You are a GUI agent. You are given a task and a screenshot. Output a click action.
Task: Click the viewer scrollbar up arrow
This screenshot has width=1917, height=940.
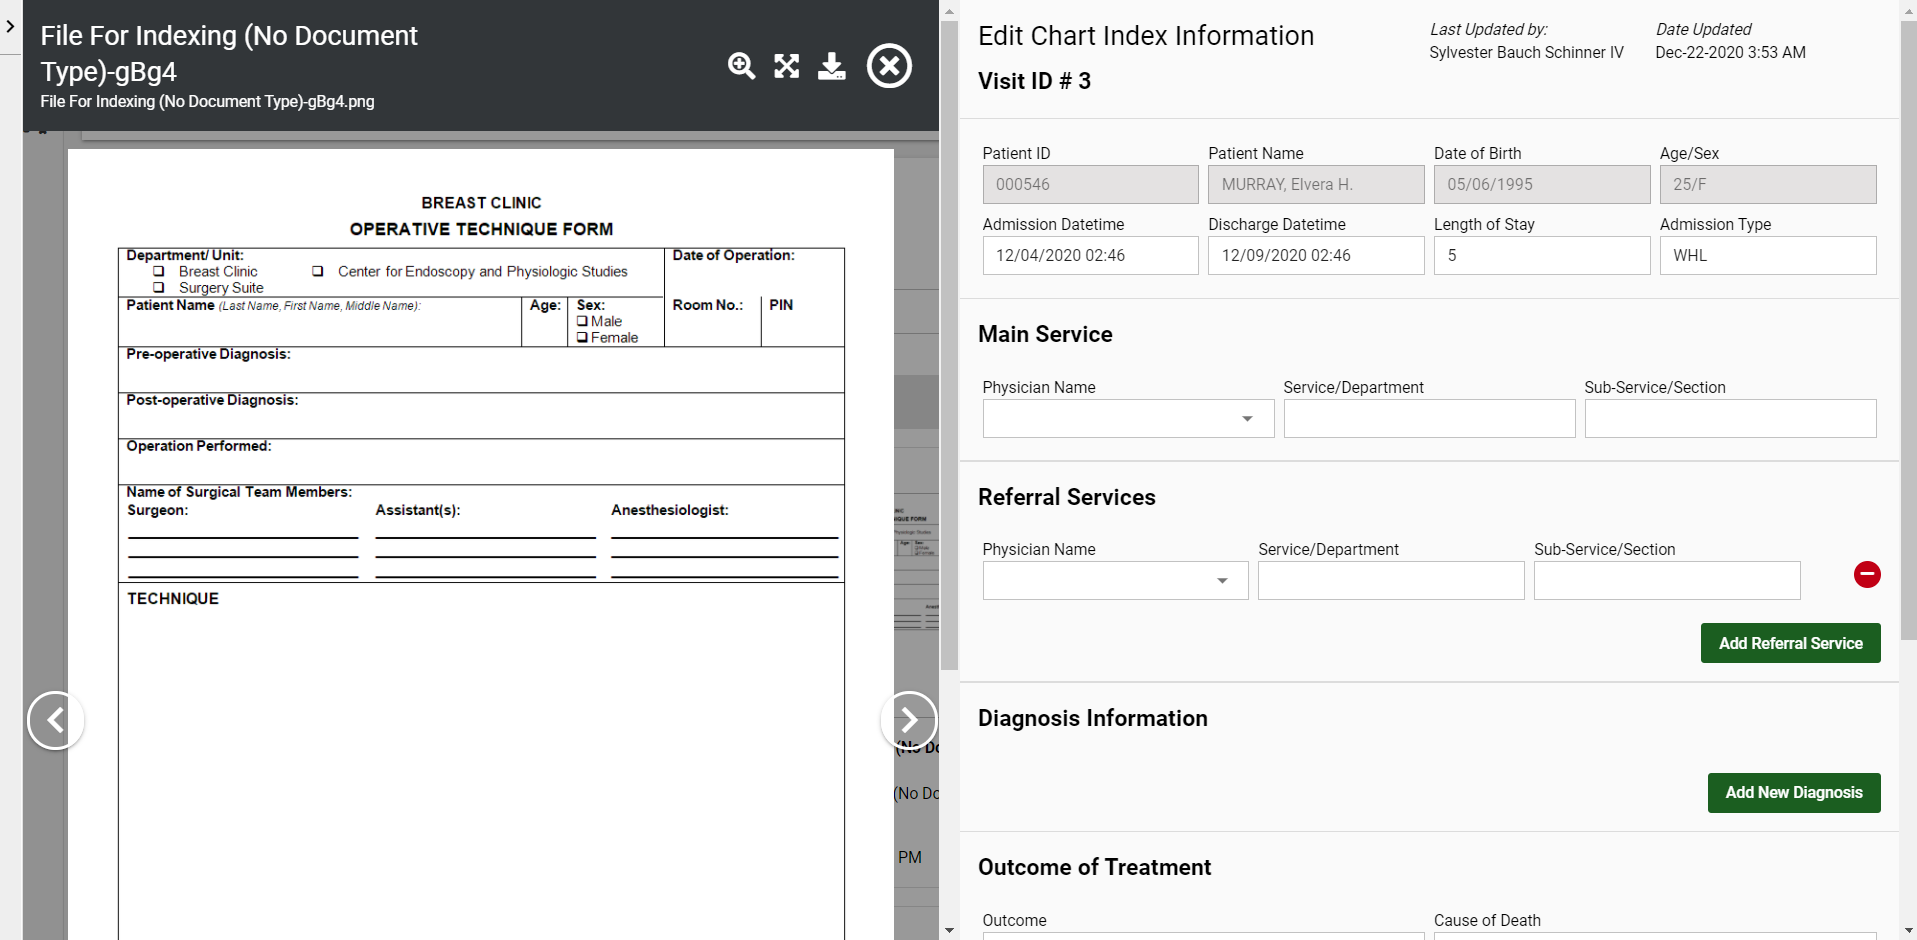[x=949, y=11]
